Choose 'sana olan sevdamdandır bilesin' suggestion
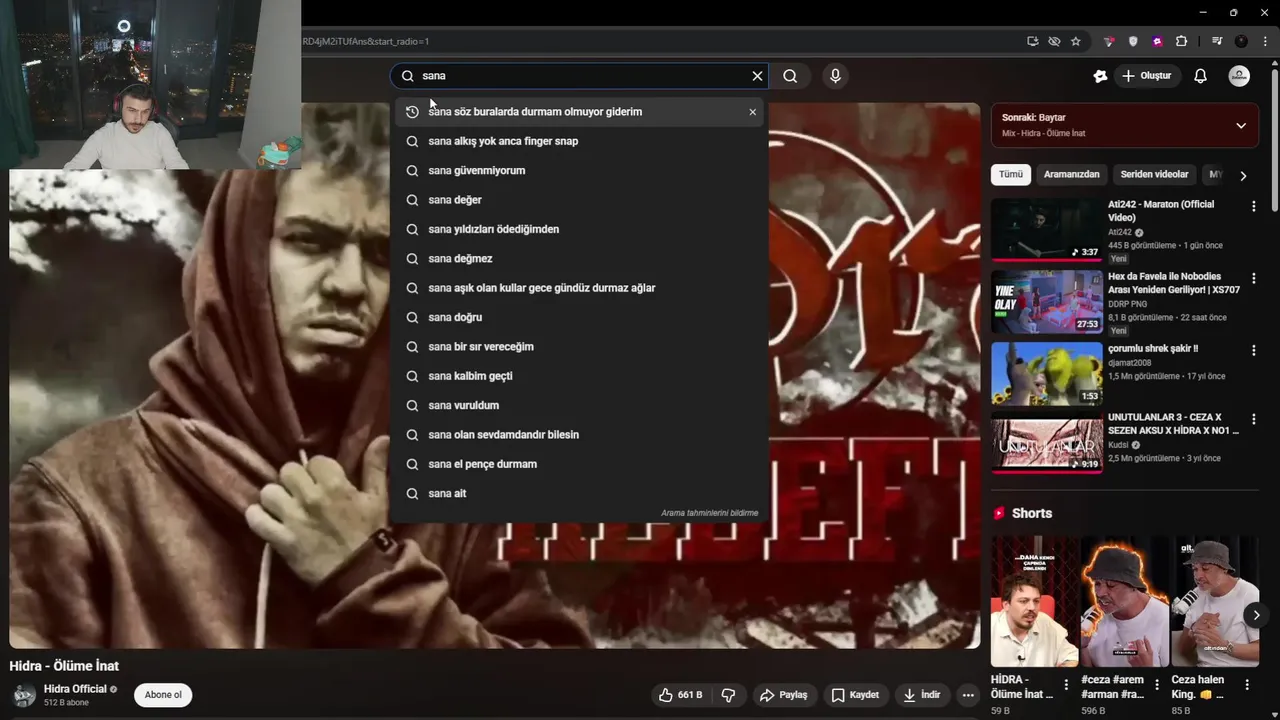This screenshot has height=720, width=1280. click(x=579, y=434)
